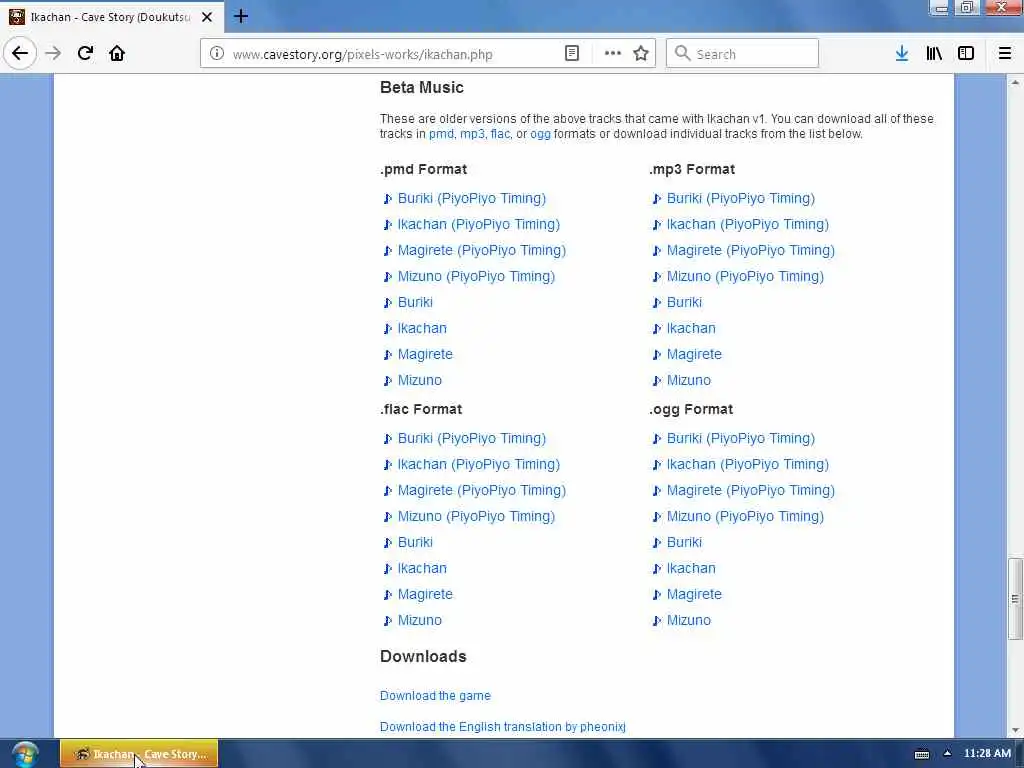Click Download the game link
Image resolution: width=1024 pixels, height=768 pixels.
point(435,696)
